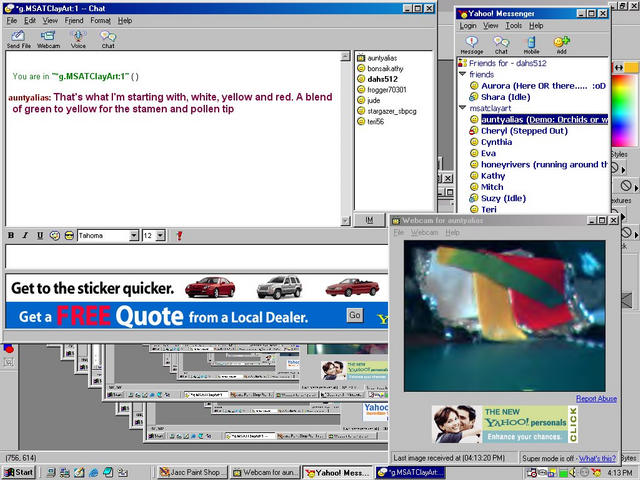Select Aurora in friends list
The image size is (640, 480).
click(543, 86)
